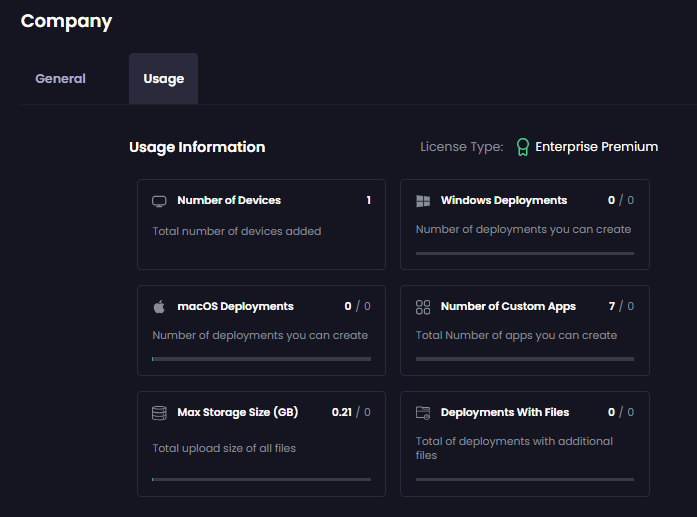Click the Max Storage Size progress bar

tap(261, 479)
